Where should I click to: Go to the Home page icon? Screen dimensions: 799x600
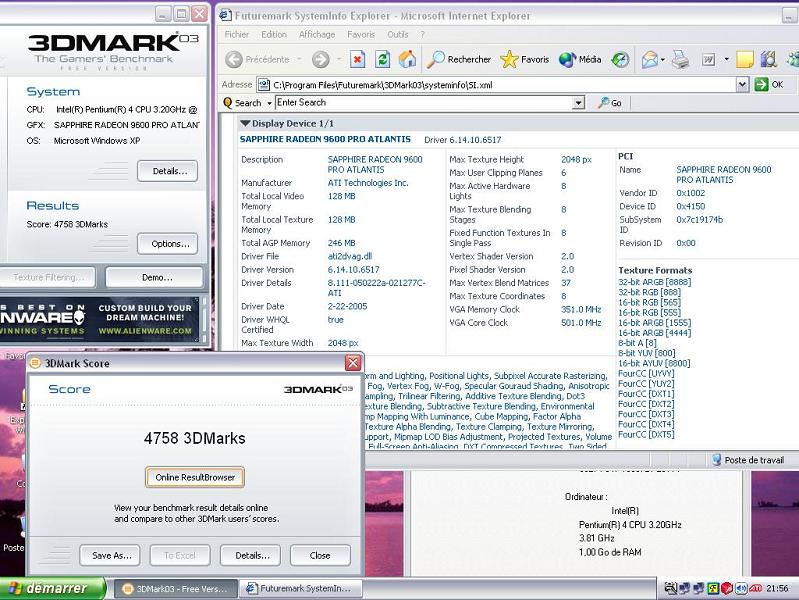point(407,60)
